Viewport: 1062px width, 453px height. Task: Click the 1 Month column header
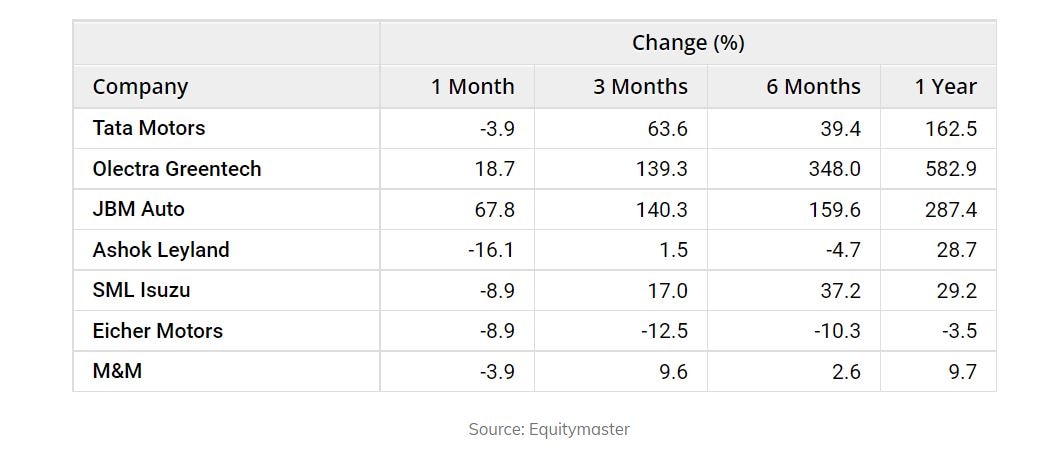472,87
